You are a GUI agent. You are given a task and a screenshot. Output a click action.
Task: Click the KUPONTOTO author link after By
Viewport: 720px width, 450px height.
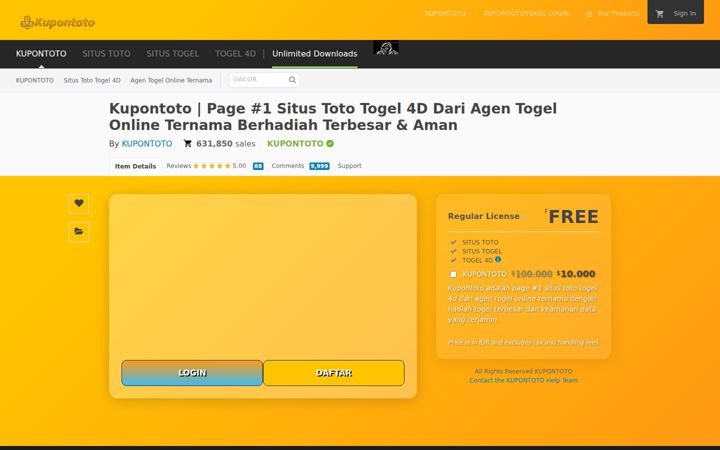coord(147,144)
